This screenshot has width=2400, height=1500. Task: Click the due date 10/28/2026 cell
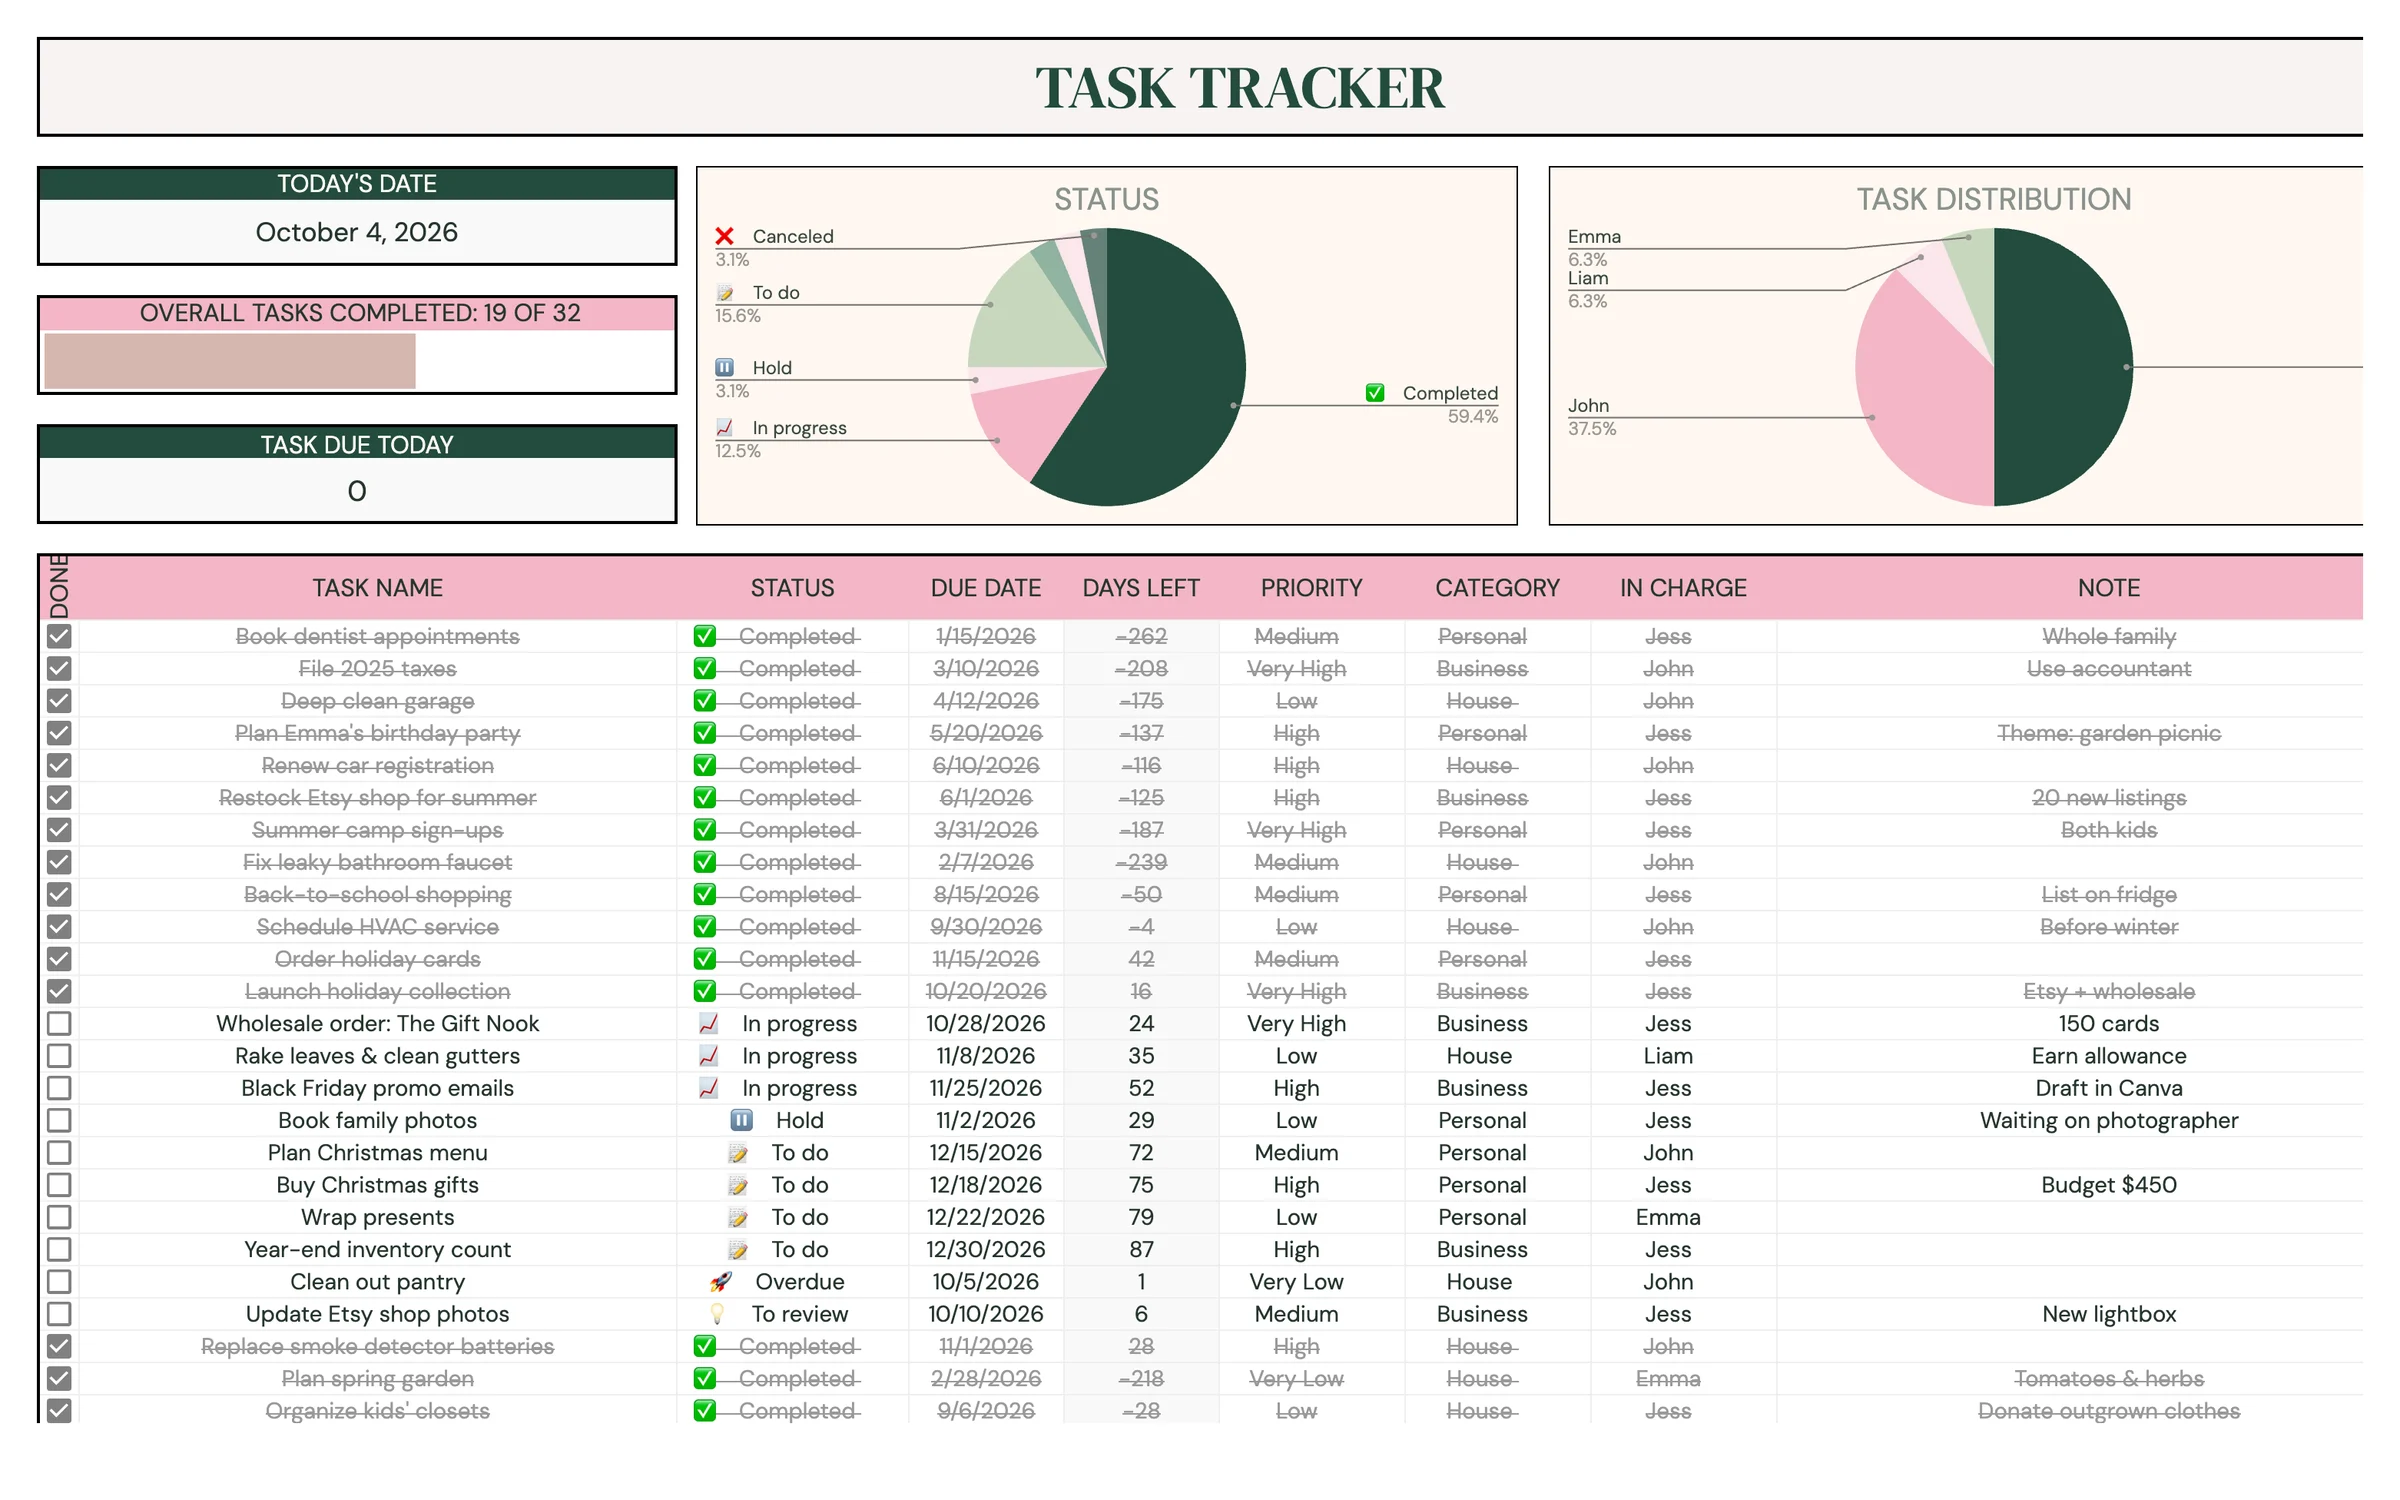986,1023
